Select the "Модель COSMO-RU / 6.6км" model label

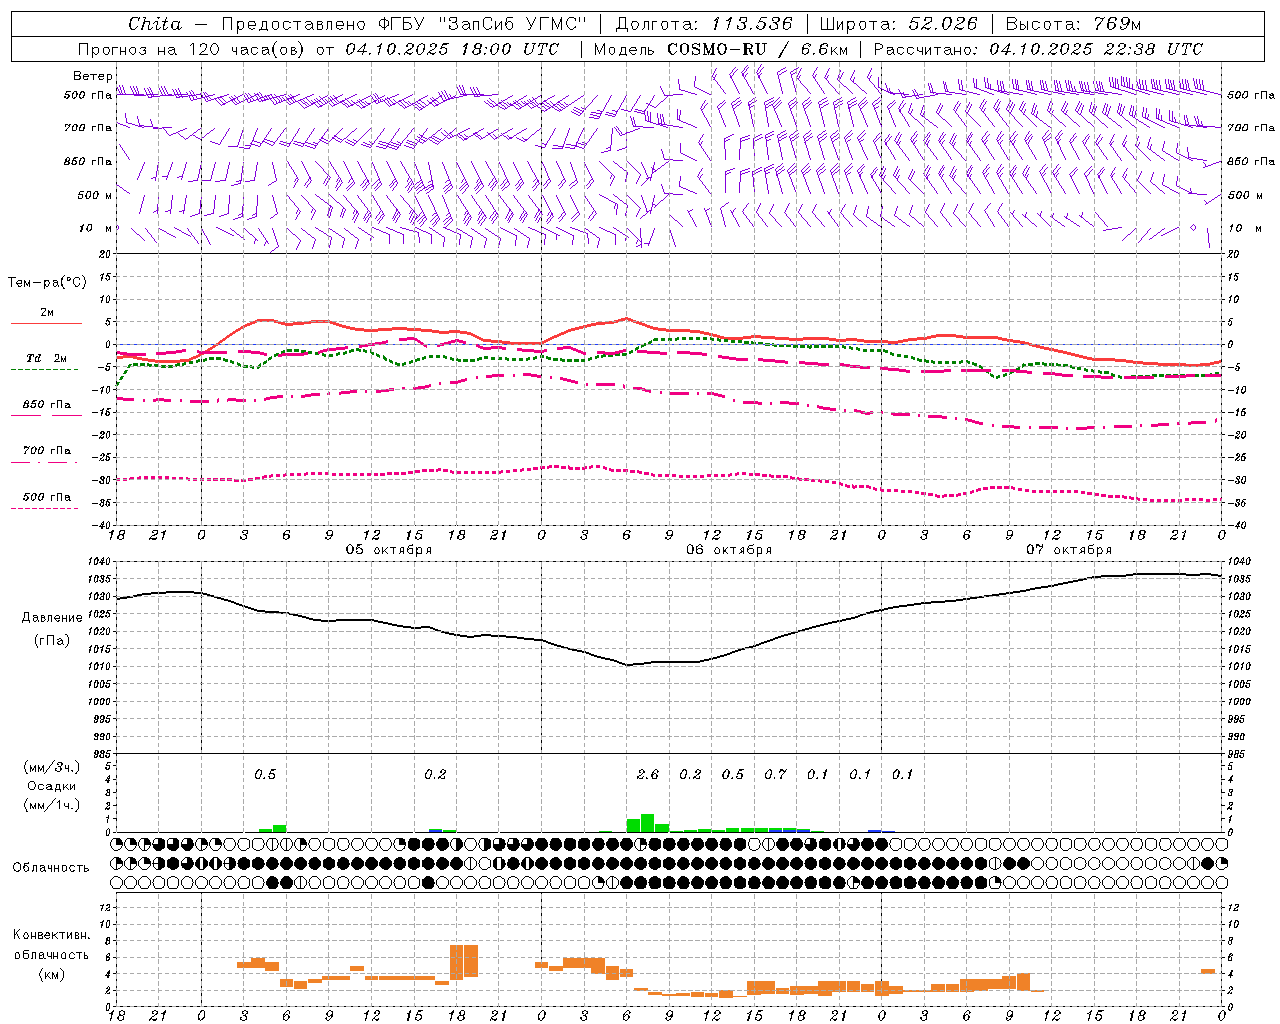point(721,49)
